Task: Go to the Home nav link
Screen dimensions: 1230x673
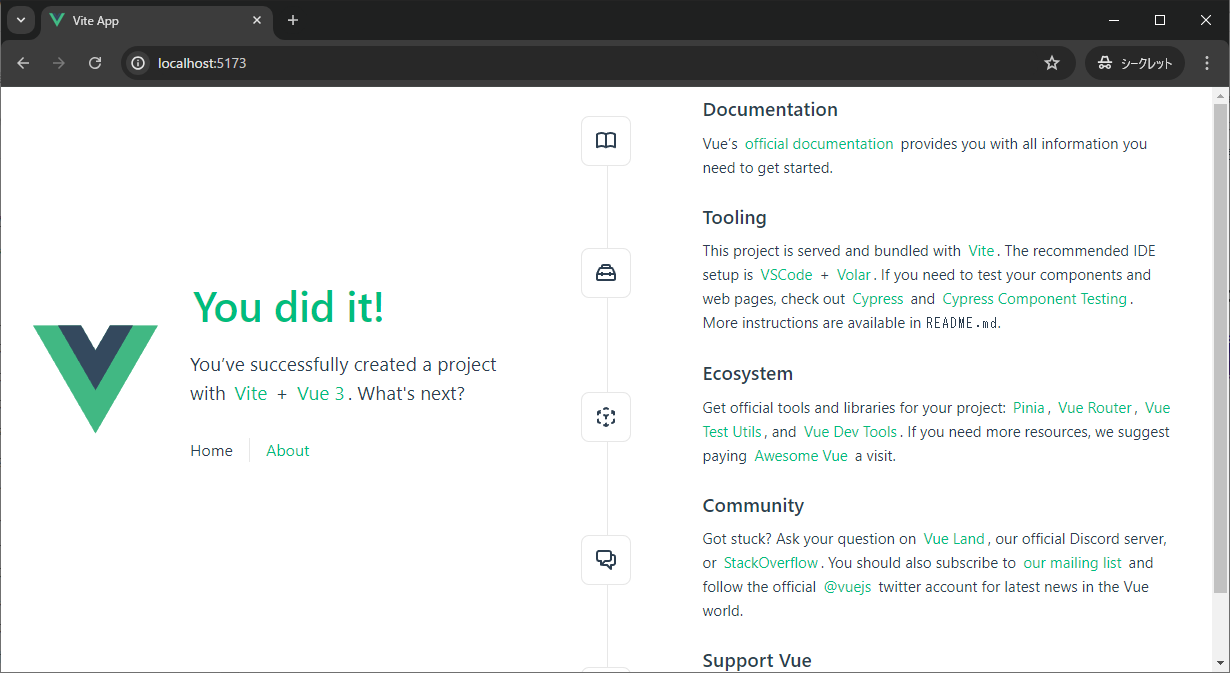Action: (211, 451)
